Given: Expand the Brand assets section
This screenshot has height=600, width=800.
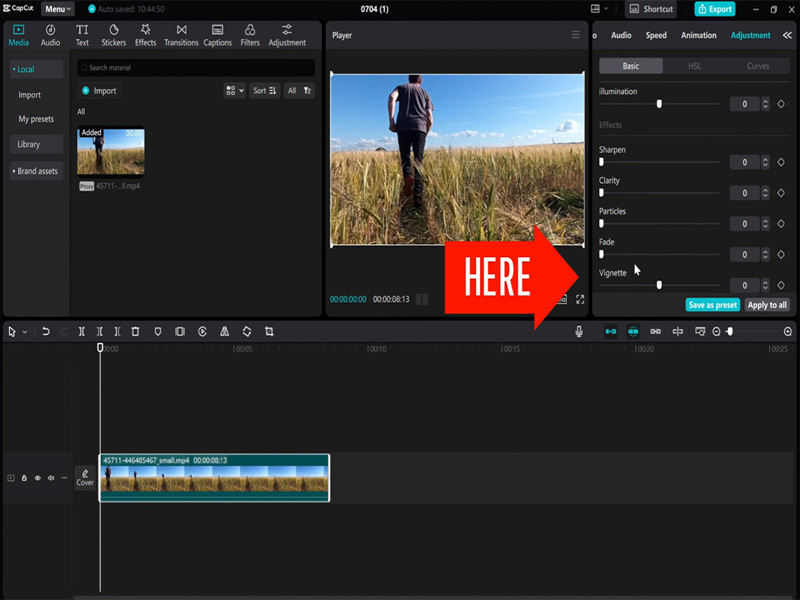Looking at the screenshot, I should coord(35,170).
